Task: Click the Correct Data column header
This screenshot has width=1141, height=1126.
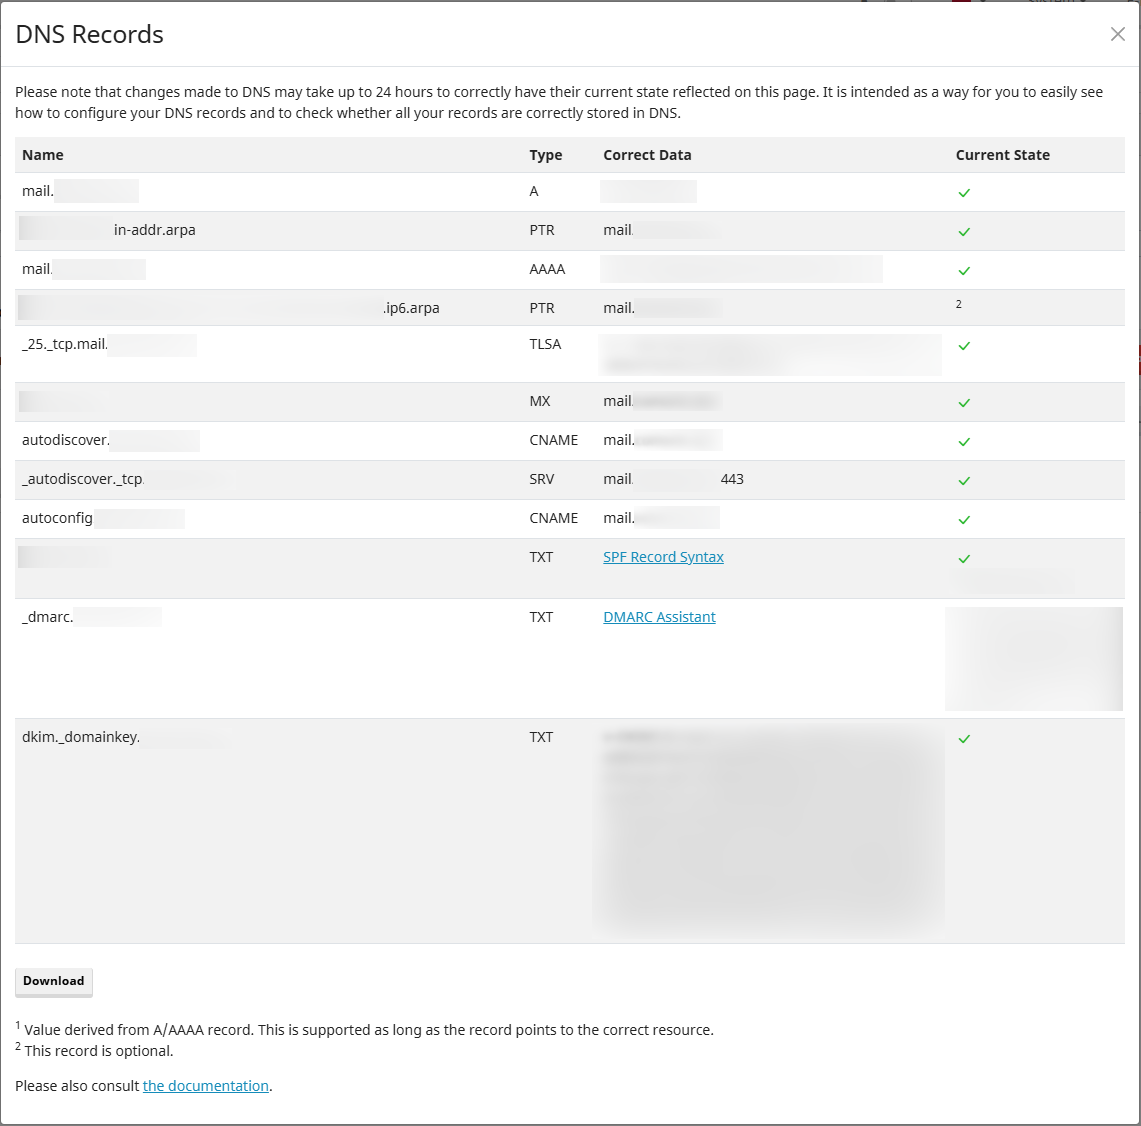Action: 647,155
